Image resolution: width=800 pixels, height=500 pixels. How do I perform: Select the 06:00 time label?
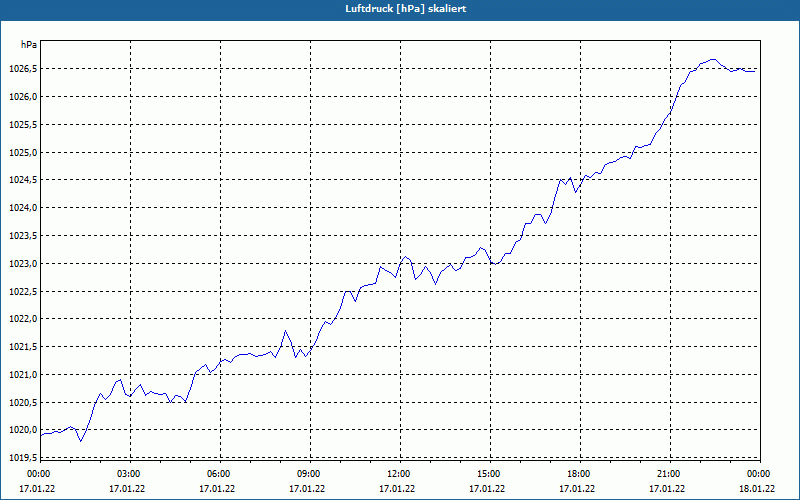(x=218, y=474)
